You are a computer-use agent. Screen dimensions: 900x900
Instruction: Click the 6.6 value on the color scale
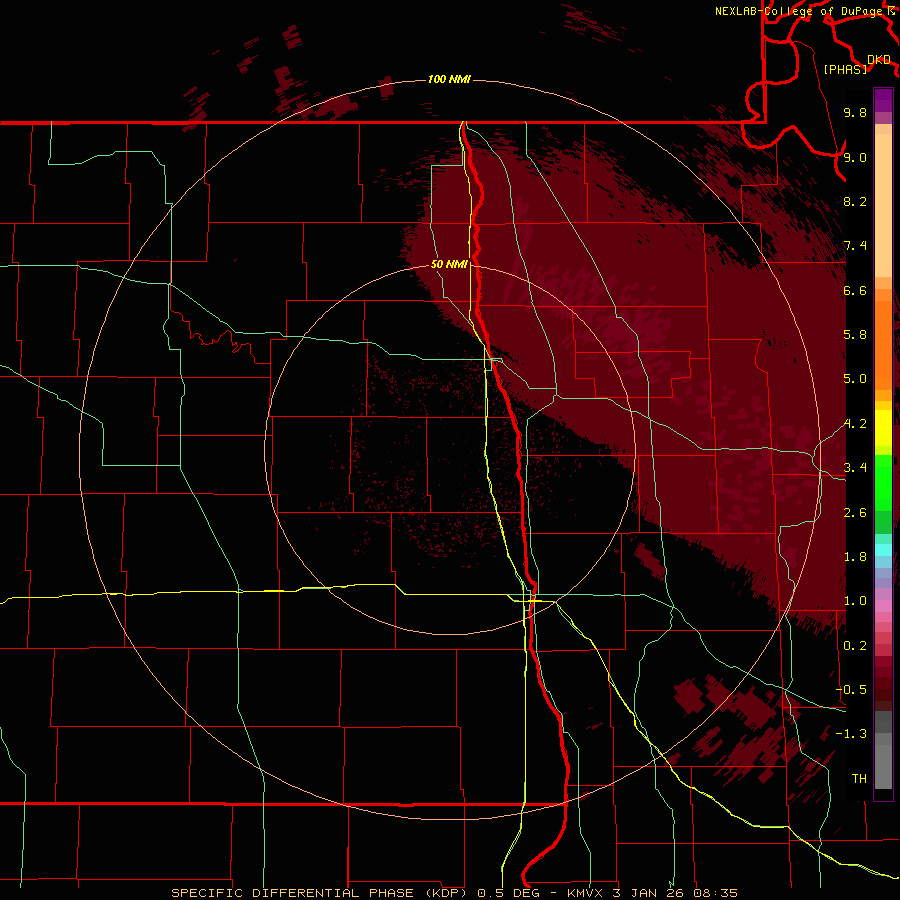click(855, 290)
